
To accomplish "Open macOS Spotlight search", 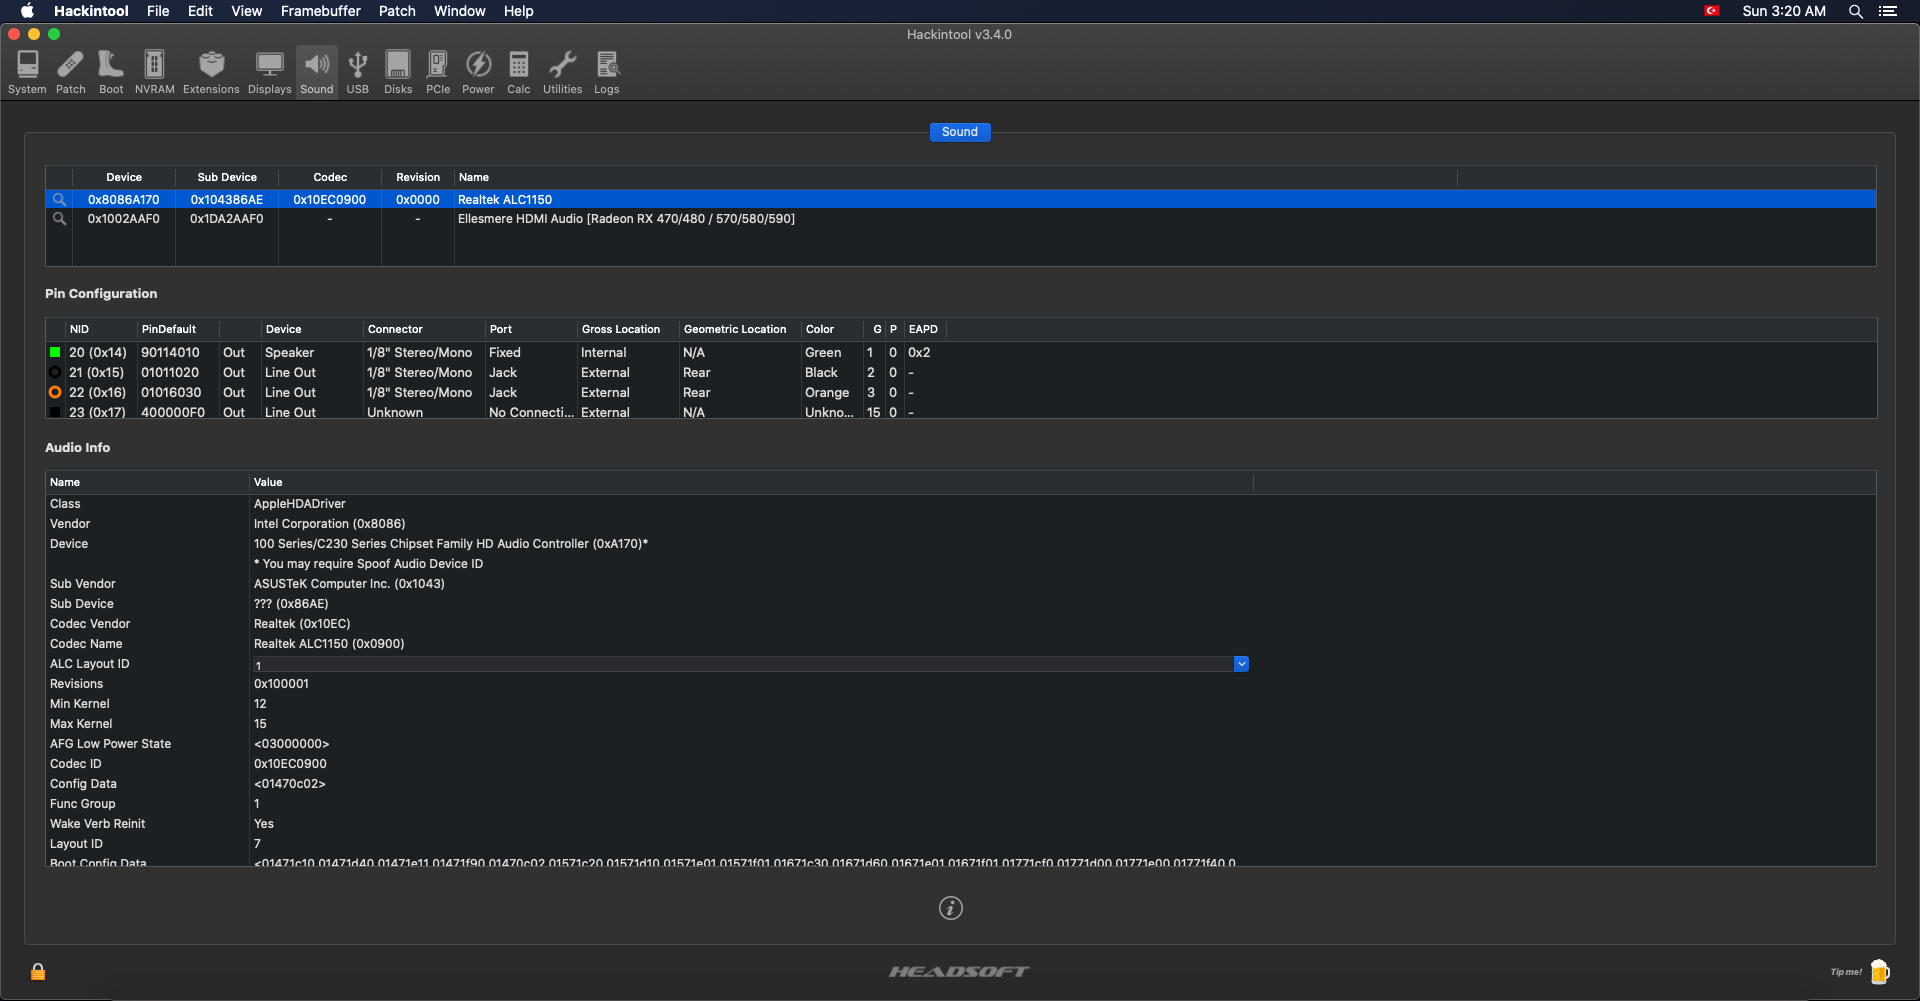I will [1855, 11].
